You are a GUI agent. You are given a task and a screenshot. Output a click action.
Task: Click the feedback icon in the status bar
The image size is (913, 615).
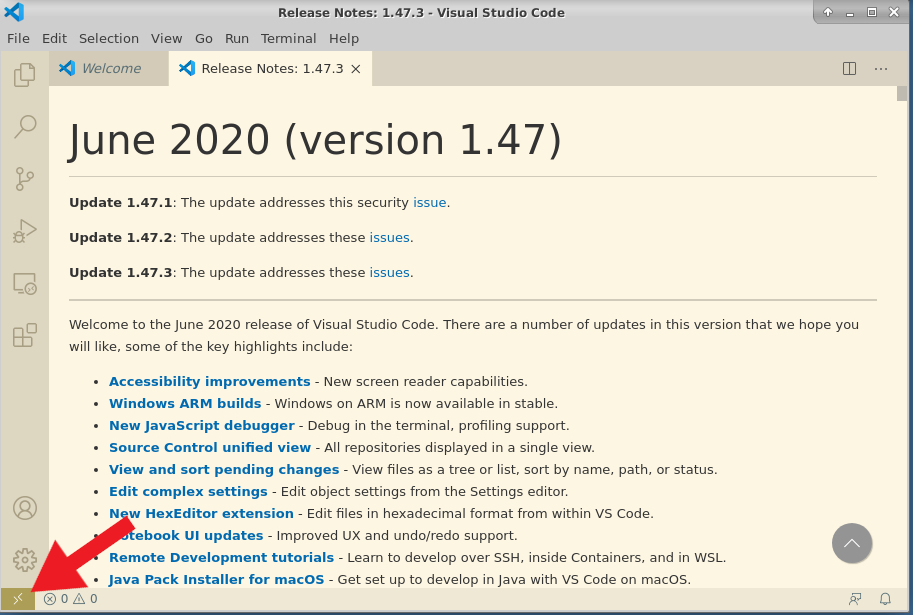pyautogui.click(x=855, y=599)
